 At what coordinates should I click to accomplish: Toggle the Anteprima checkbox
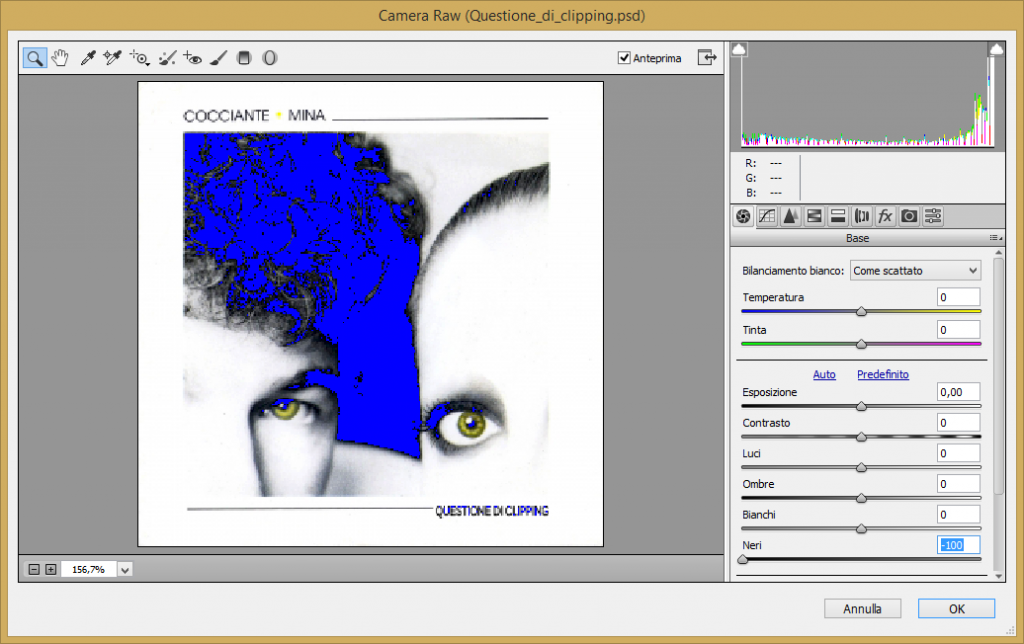pos(624,58)
